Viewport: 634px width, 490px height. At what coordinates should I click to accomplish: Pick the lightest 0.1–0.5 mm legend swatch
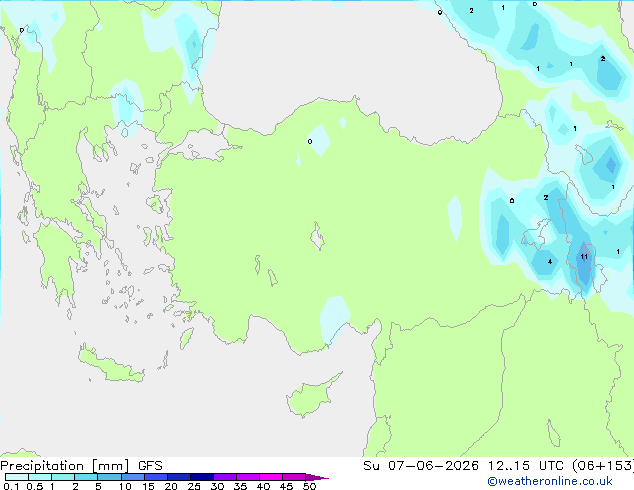point(17,477)
